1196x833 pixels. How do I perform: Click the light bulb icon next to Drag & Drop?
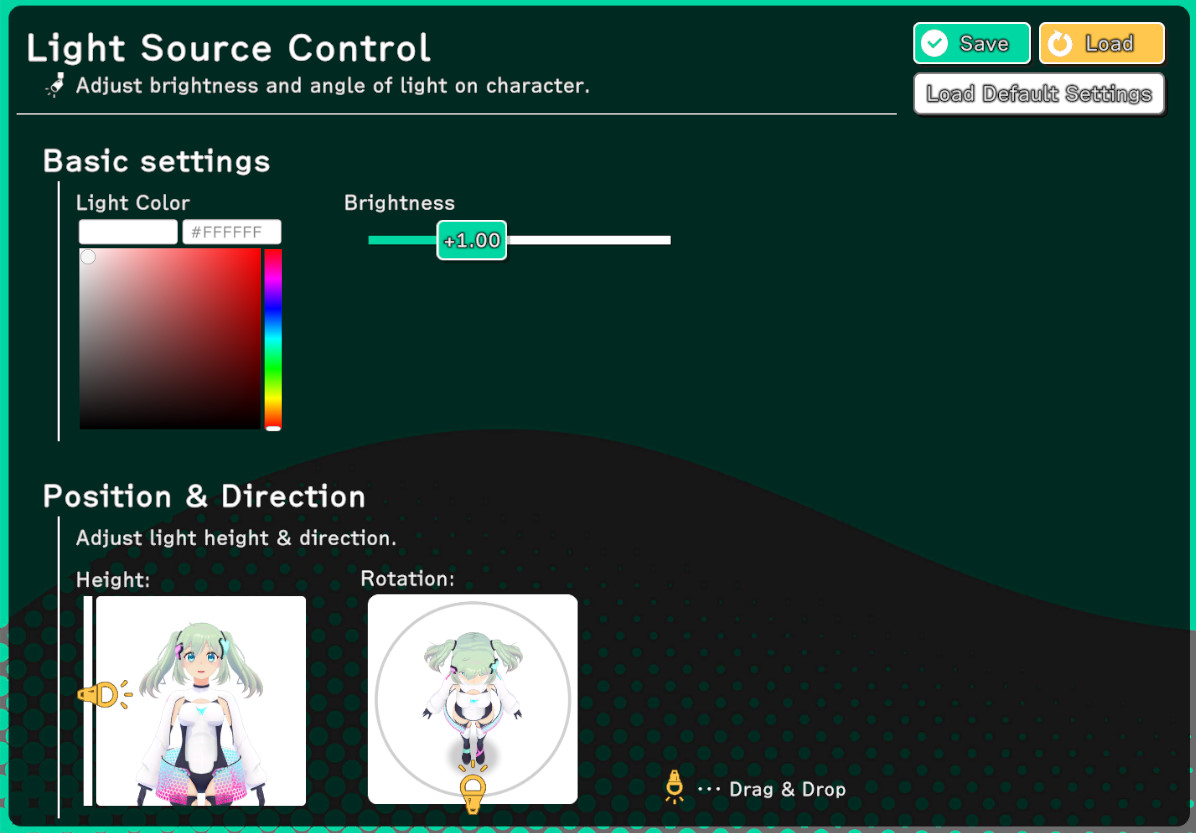675,788
